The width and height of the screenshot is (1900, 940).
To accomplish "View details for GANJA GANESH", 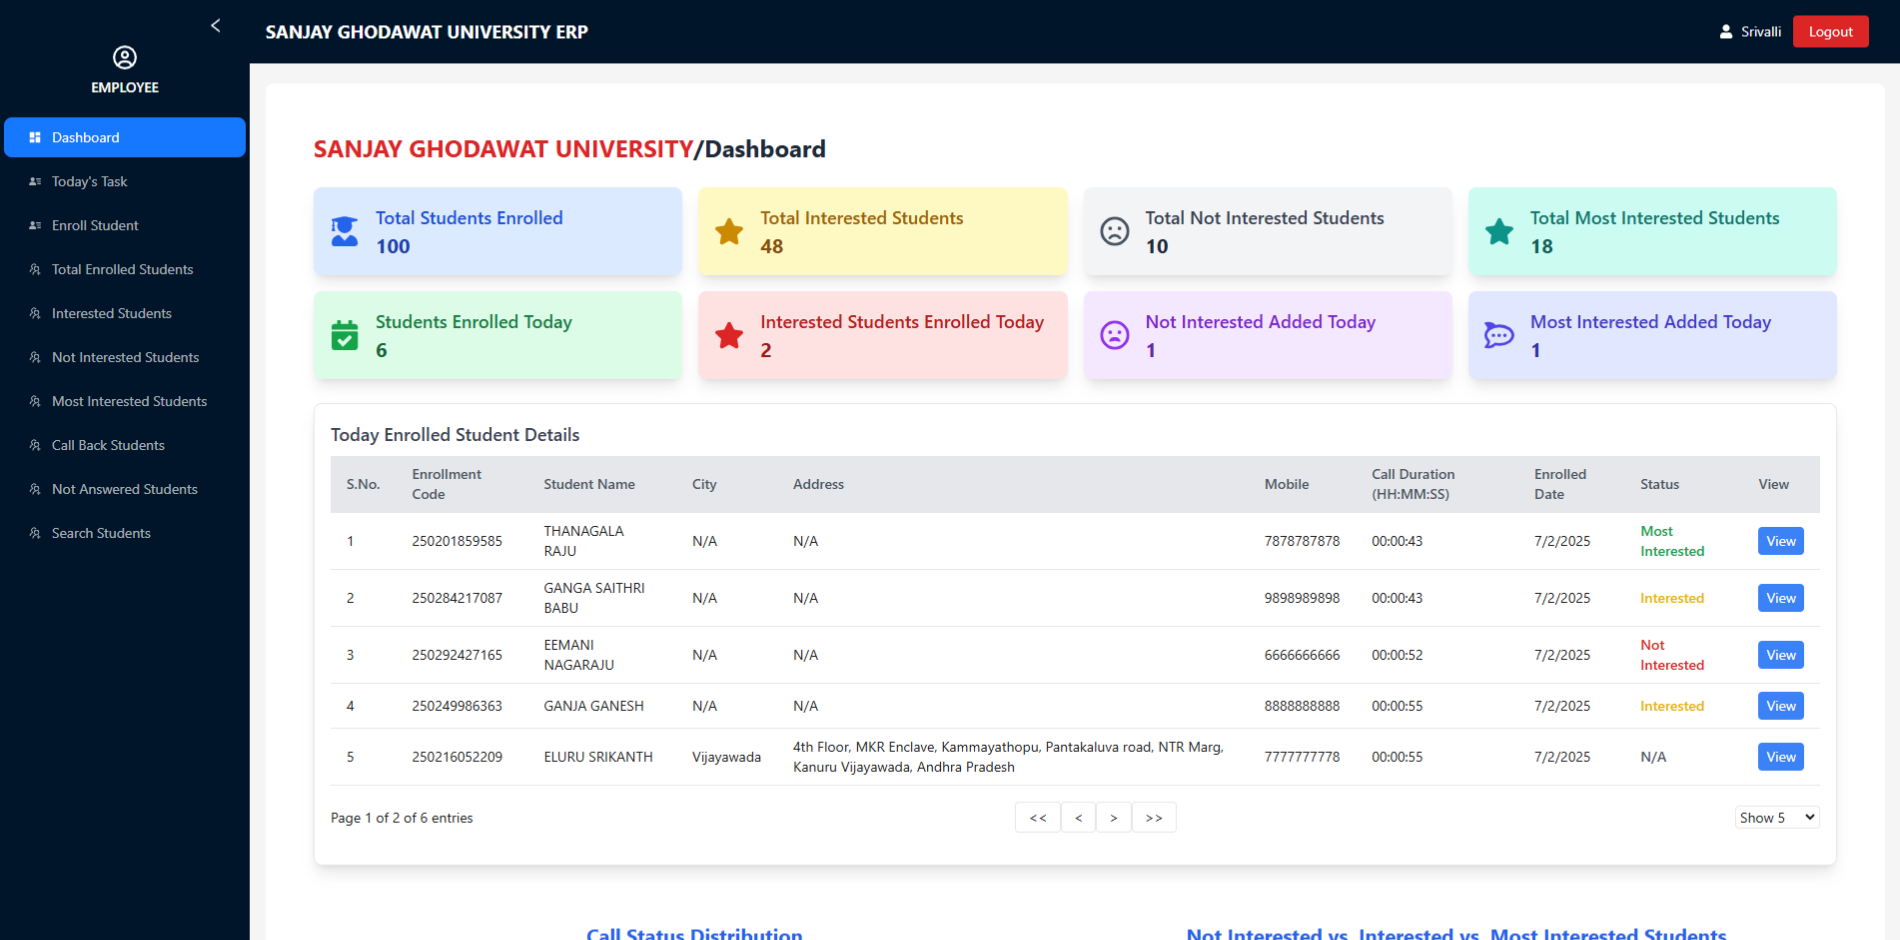I will click(x=1780, y=706).
